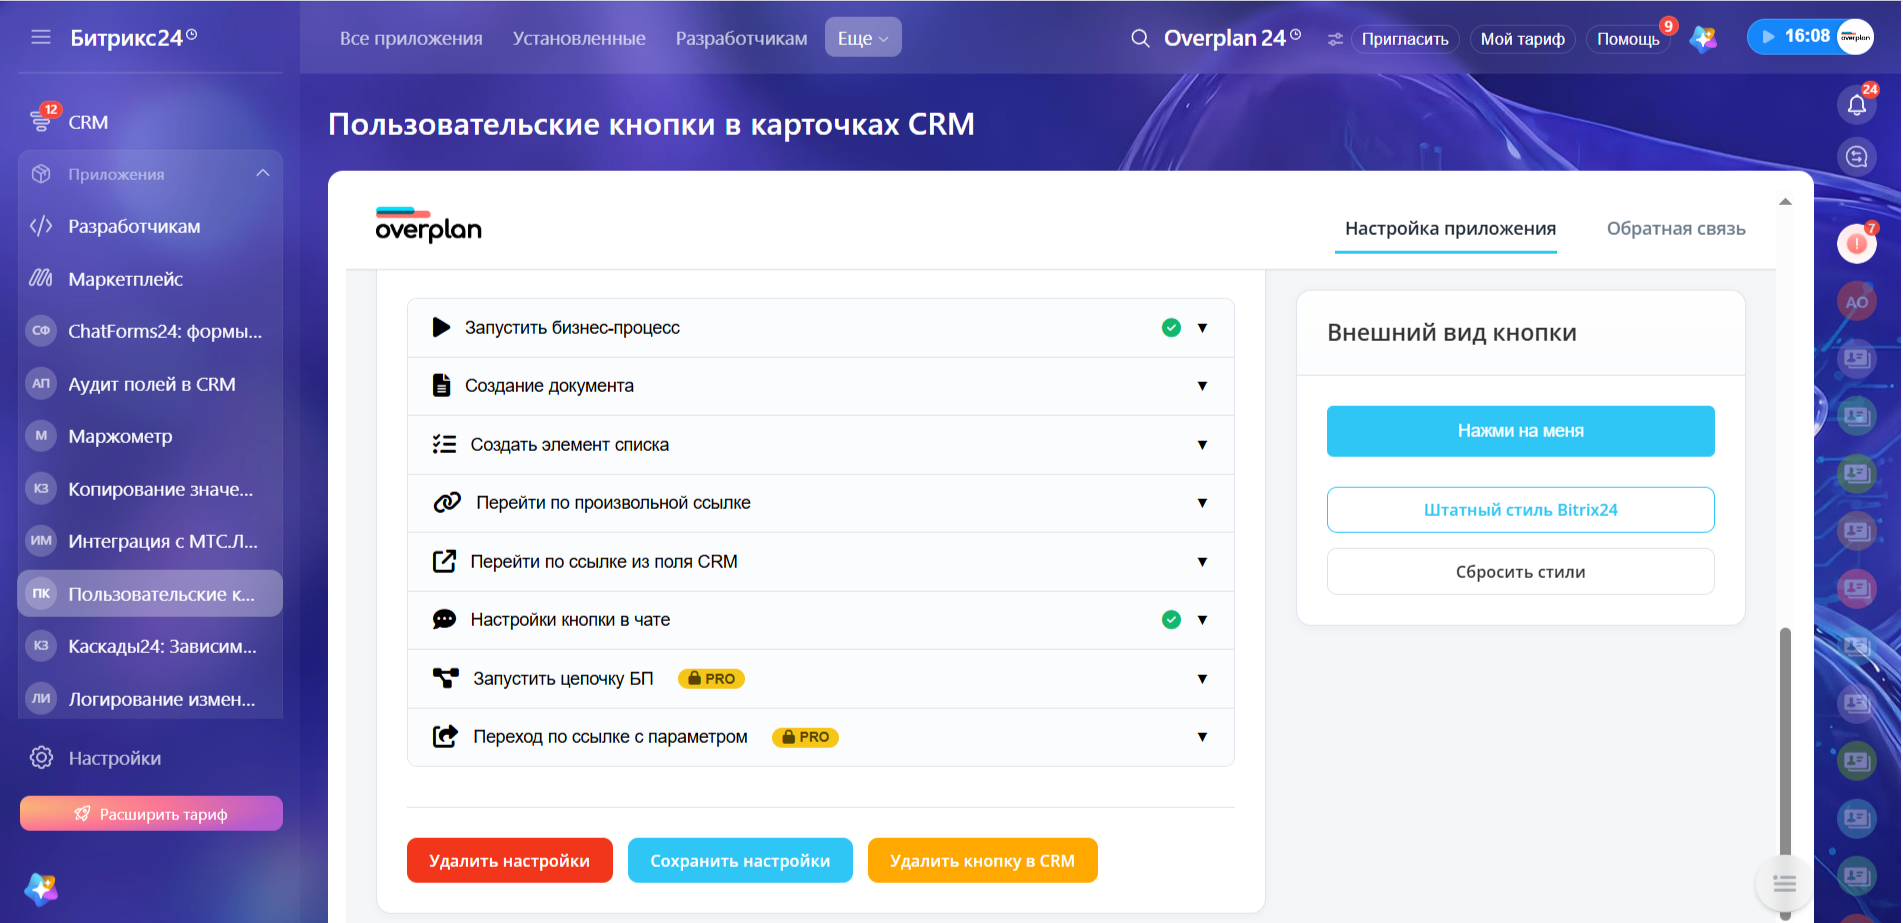
Task: Click the overplan logo
Action: 428,225
